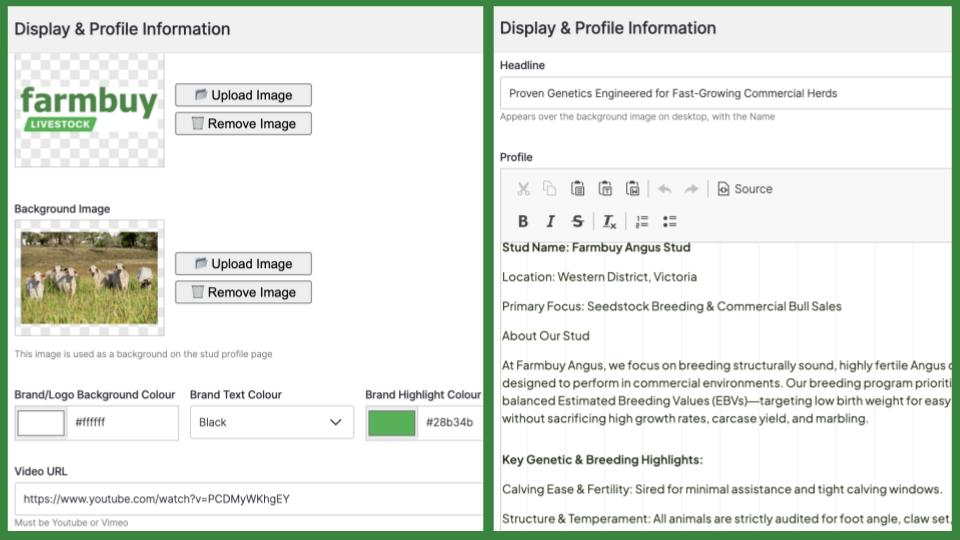Click the #28b34b hex colour field
This screenshot has width=960, height=540.
(x=451, y=422)
